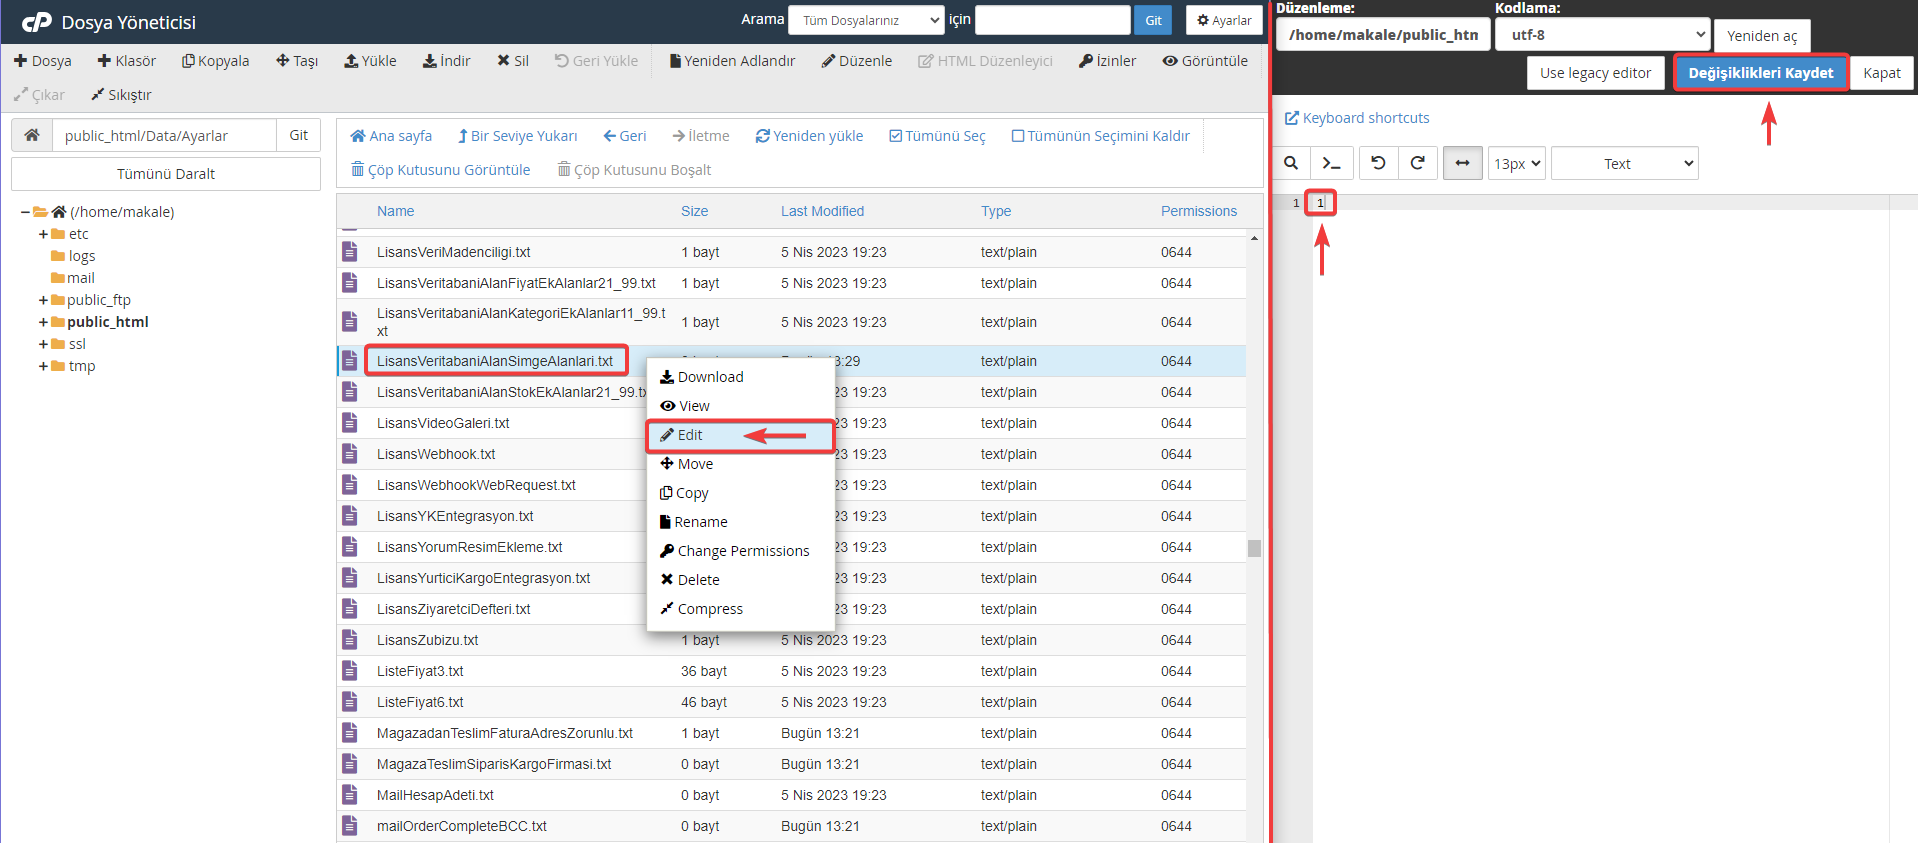The height and width of the screenshot is (843, 1918).
Task: Open Tüm Dosyalarınız search scope dropdown
Action: 866,20
